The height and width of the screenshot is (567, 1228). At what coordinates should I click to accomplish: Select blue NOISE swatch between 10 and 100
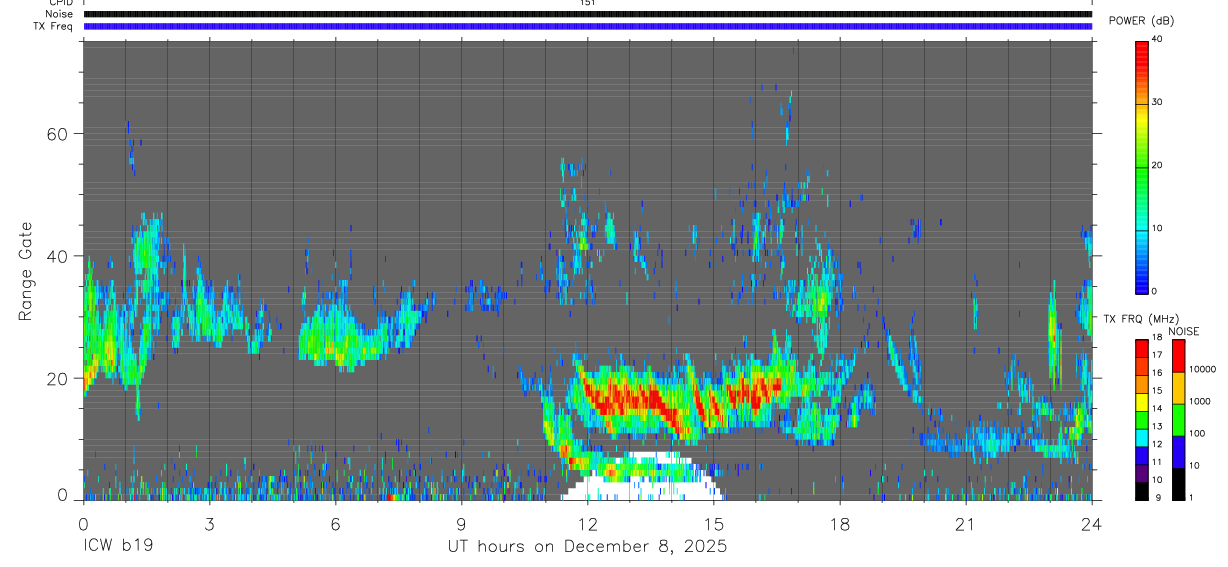(x=1178, y=451)
